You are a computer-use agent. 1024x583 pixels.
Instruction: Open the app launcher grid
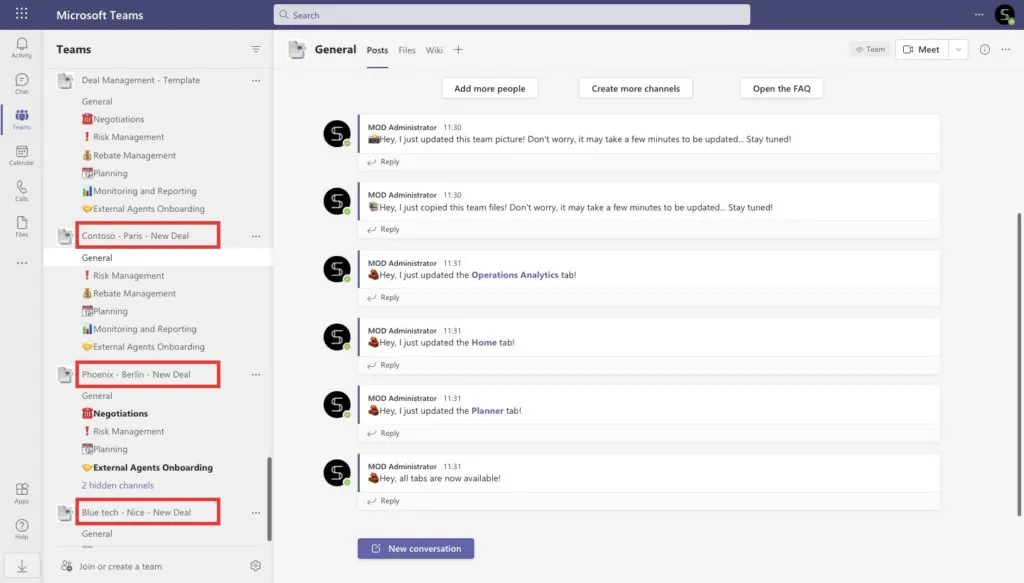coord(22,14)
